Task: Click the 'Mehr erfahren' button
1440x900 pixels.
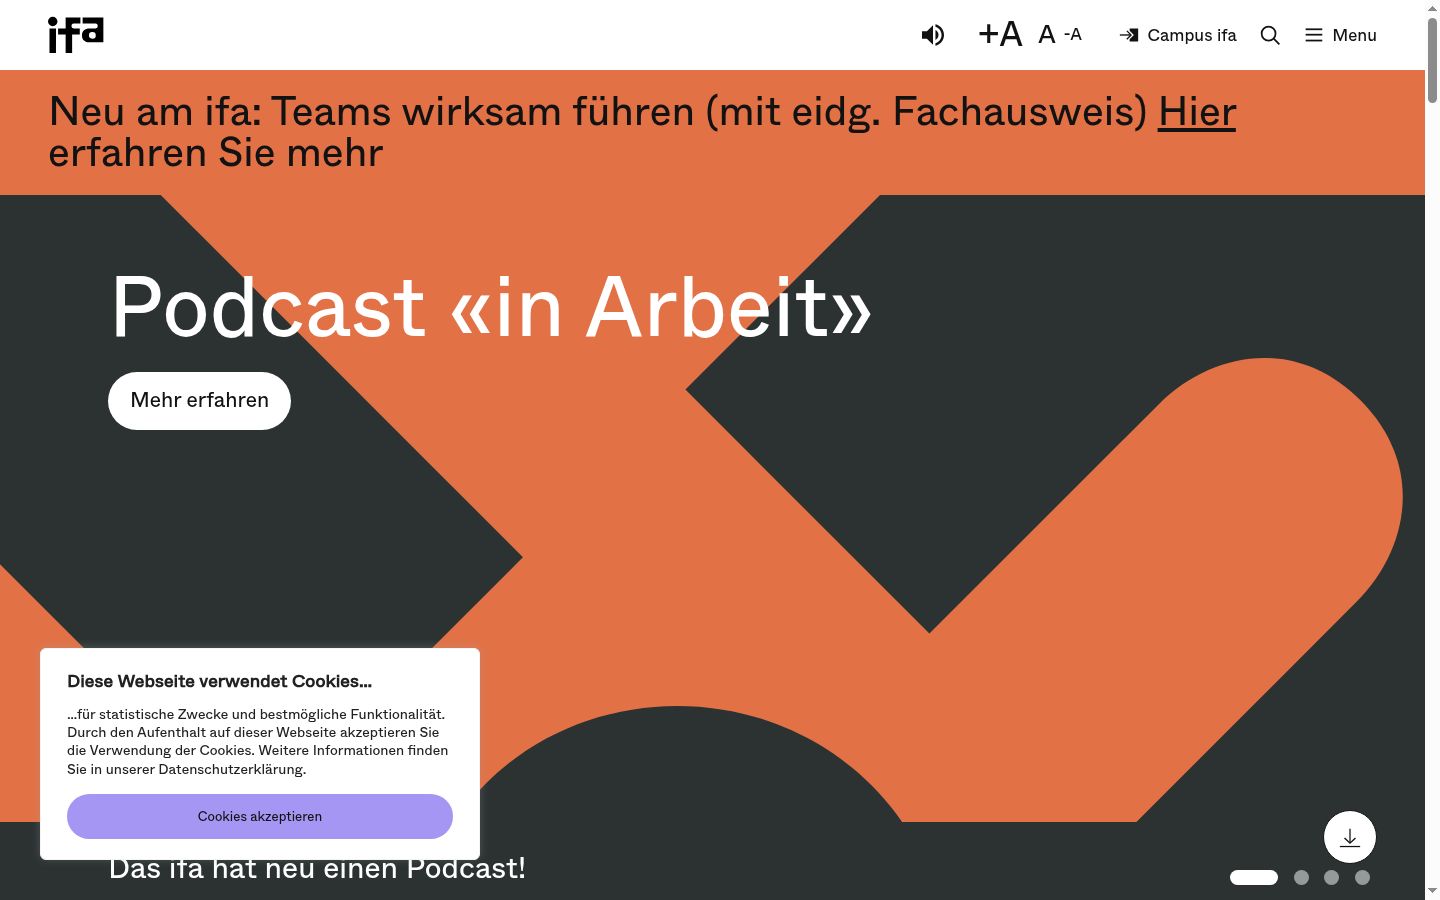Action: click(x=199, y=401)
